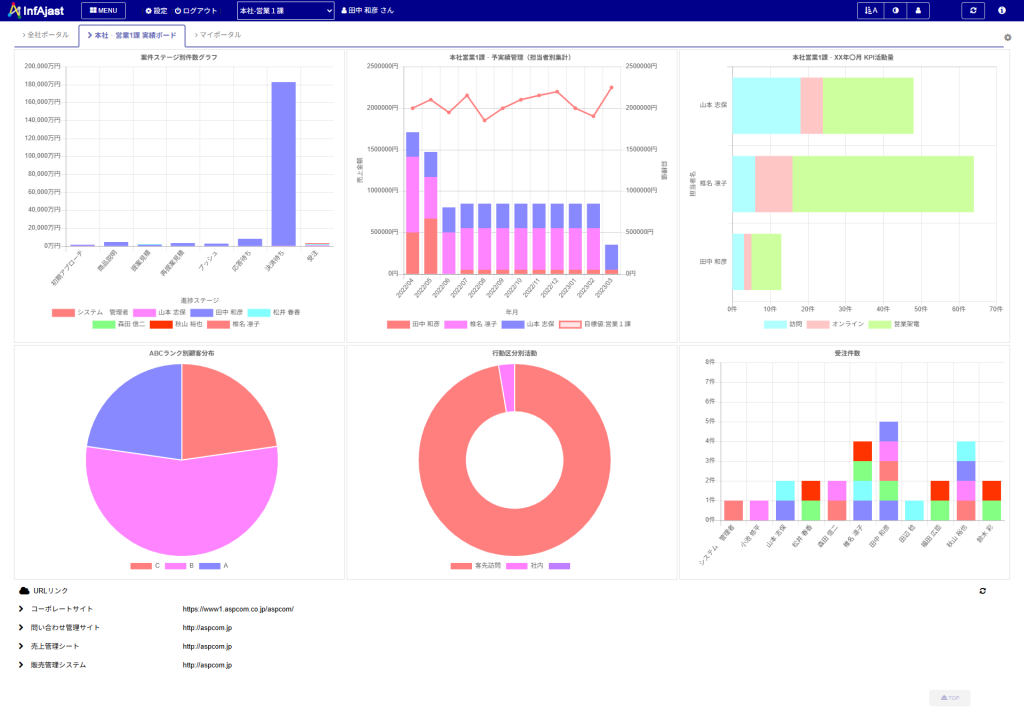Viewport: 1024px width, 709px height.
Task: Click the info icon in header
Action: tap(1002, 10)
